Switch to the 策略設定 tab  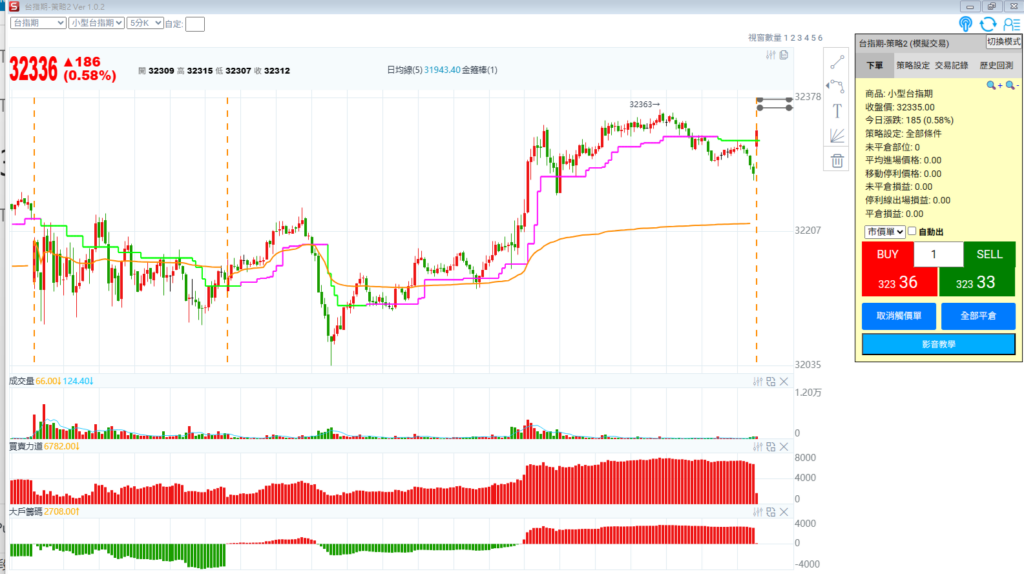click(912, 65)
